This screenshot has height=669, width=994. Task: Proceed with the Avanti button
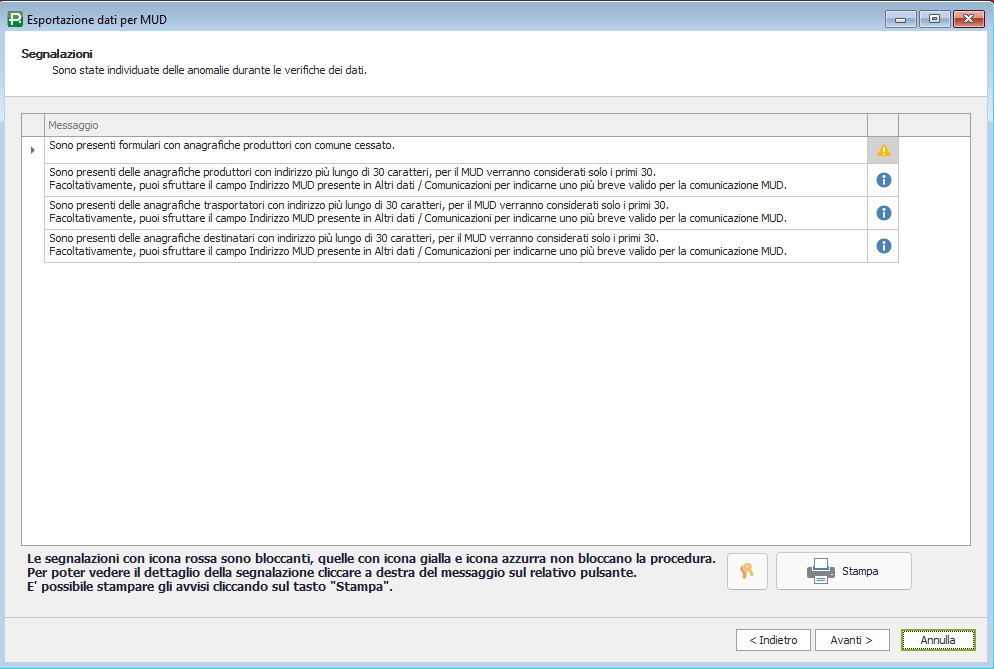[x=852, y=640]
